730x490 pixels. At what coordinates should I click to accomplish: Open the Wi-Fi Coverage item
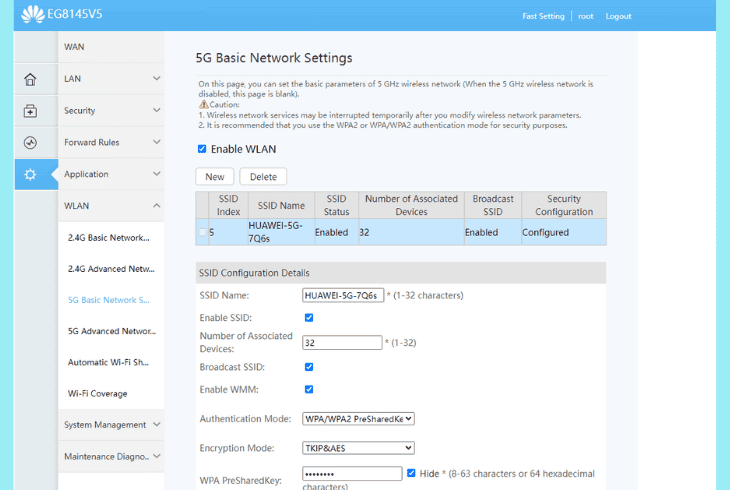(x=97, y=394)
